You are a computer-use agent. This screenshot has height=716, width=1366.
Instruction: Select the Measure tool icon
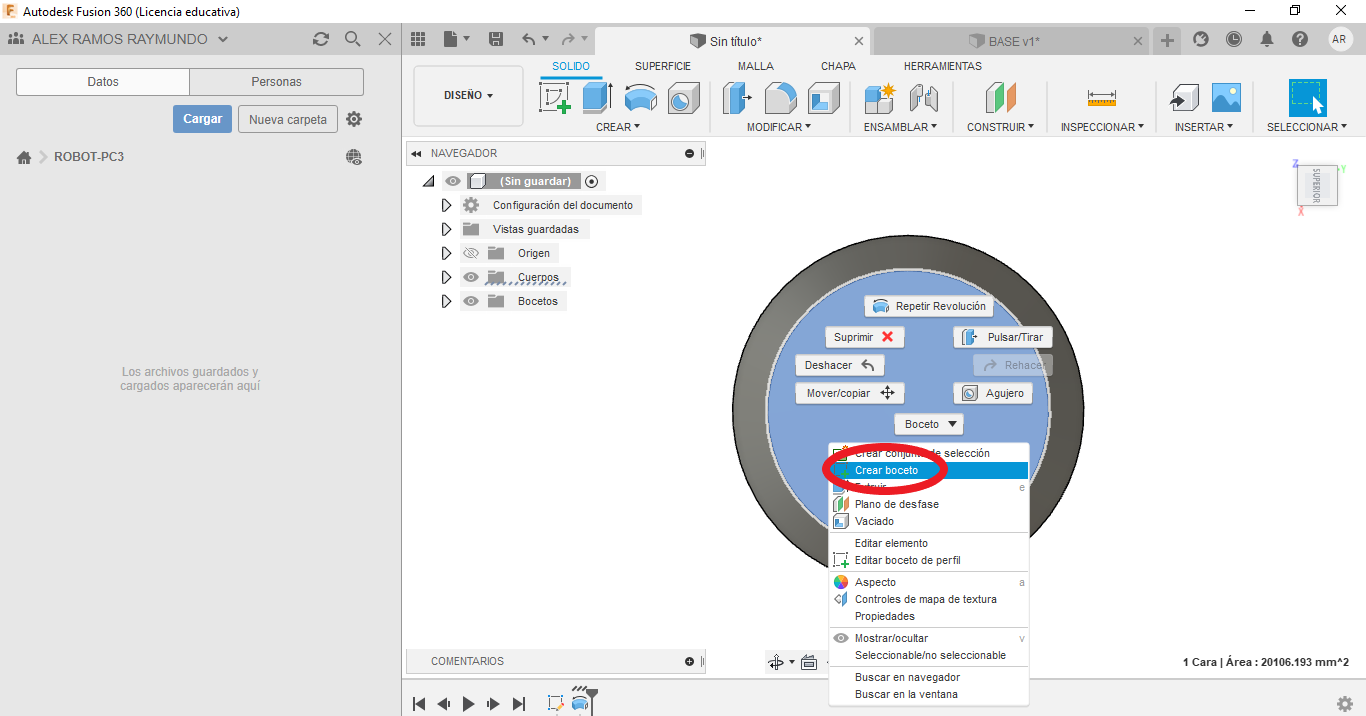[x=1102, y=98]
